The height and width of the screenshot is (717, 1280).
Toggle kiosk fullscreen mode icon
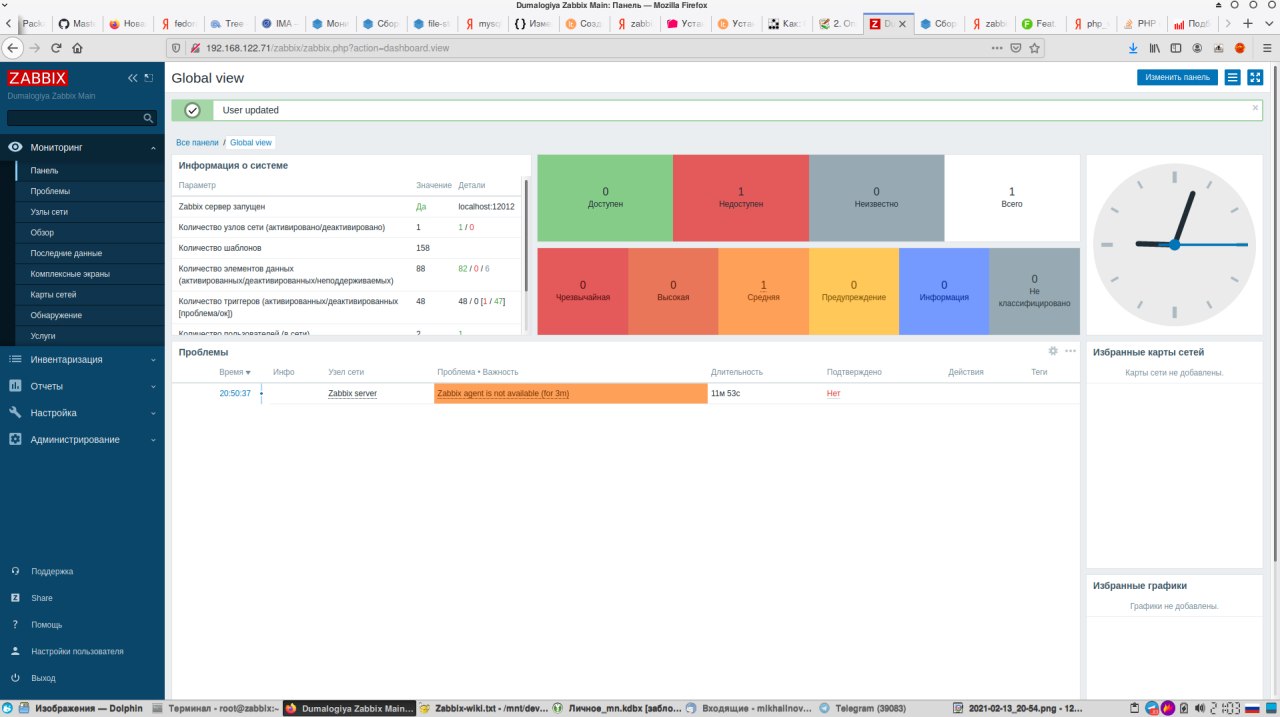coord(1255,77)
